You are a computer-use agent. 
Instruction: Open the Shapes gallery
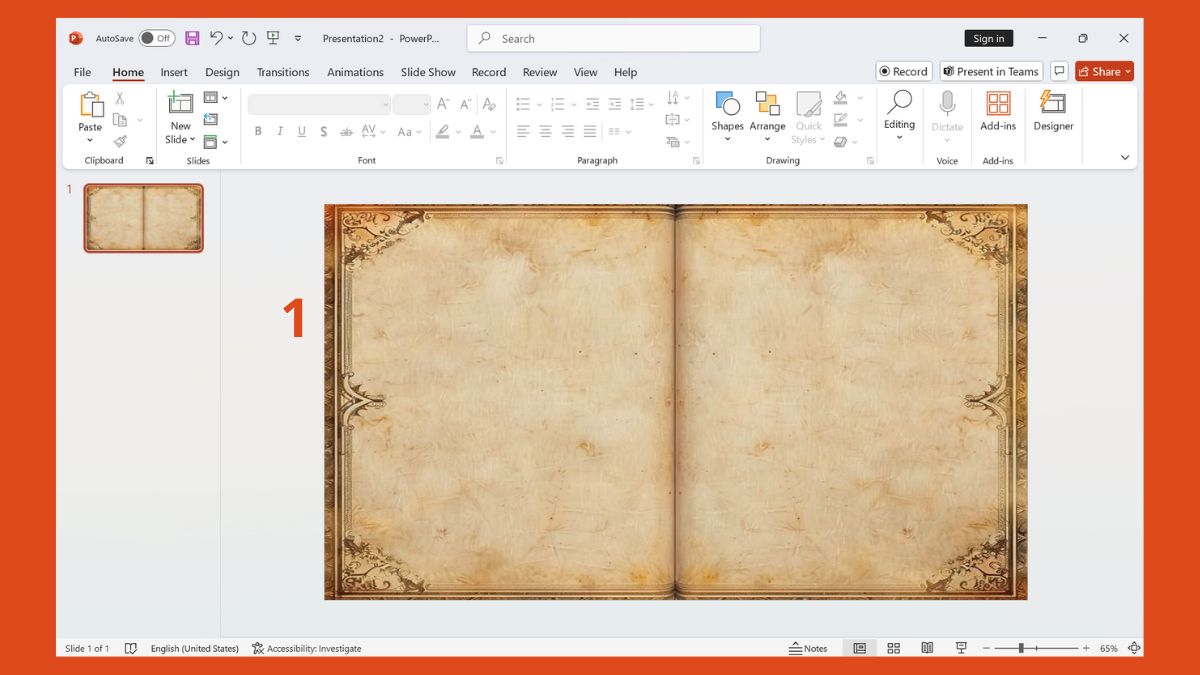[x=727, y=115]
